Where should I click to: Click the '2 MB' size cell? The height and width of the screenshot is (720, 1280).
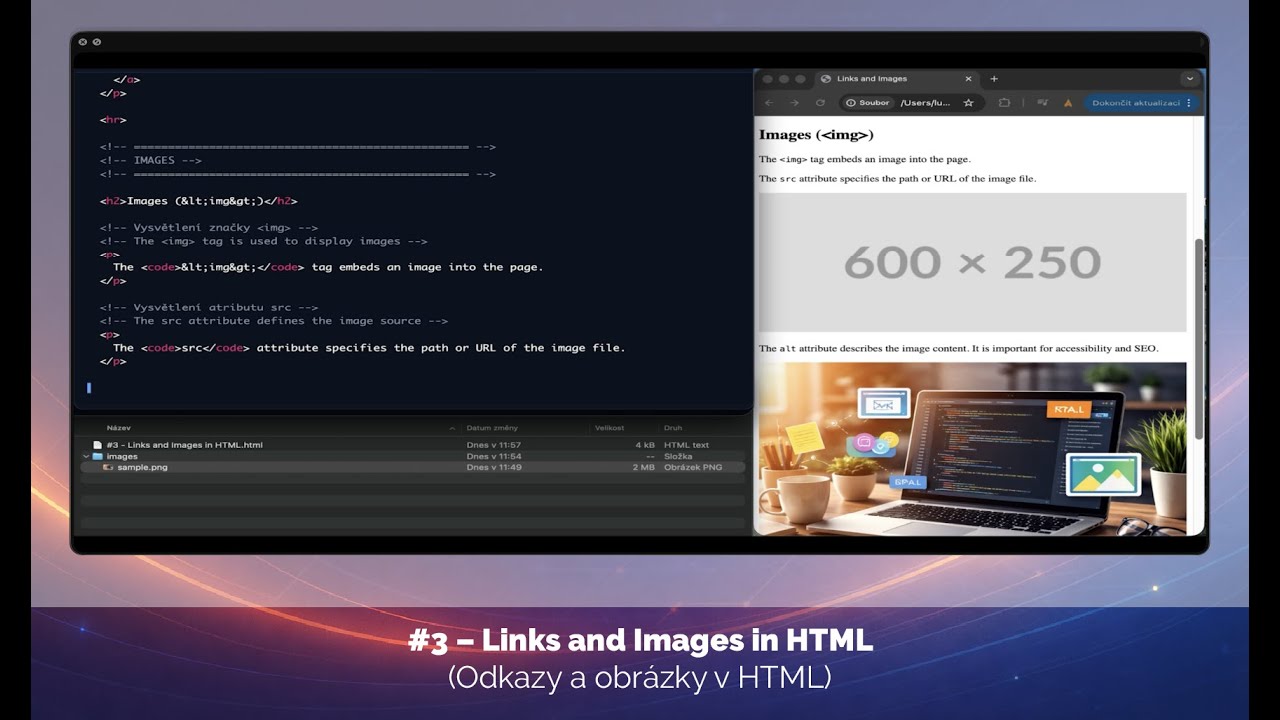[x=644, y=467]
